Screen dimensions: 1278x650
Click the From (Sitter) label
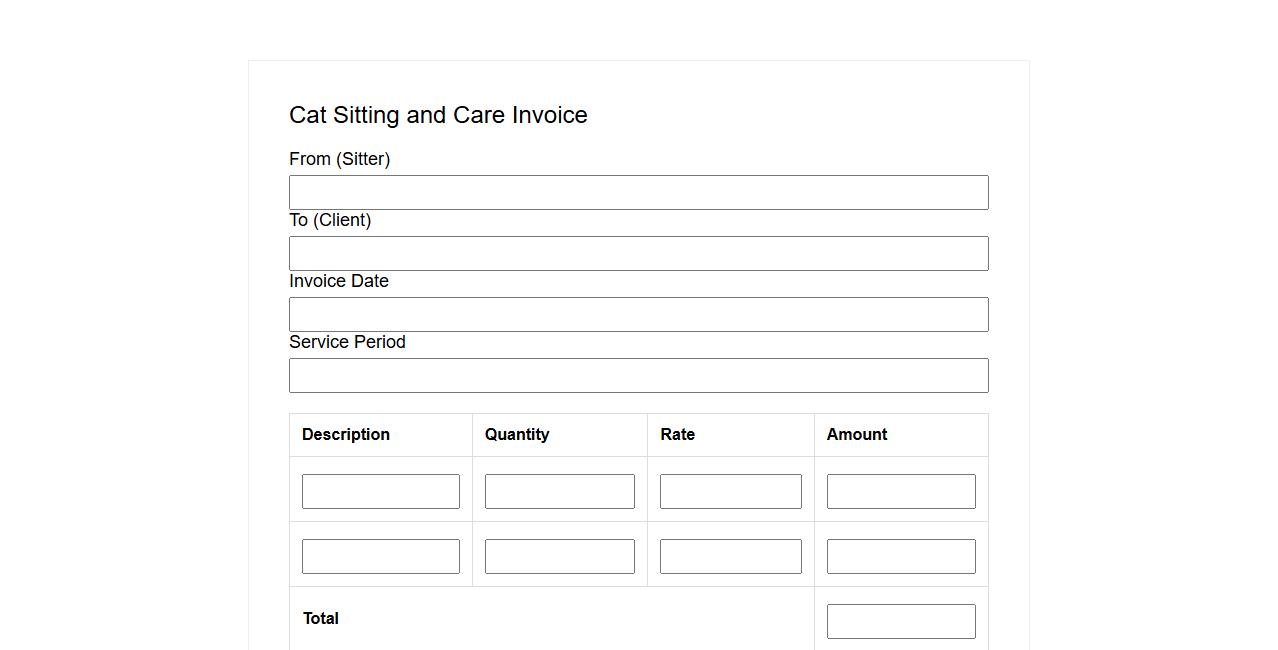339,159
